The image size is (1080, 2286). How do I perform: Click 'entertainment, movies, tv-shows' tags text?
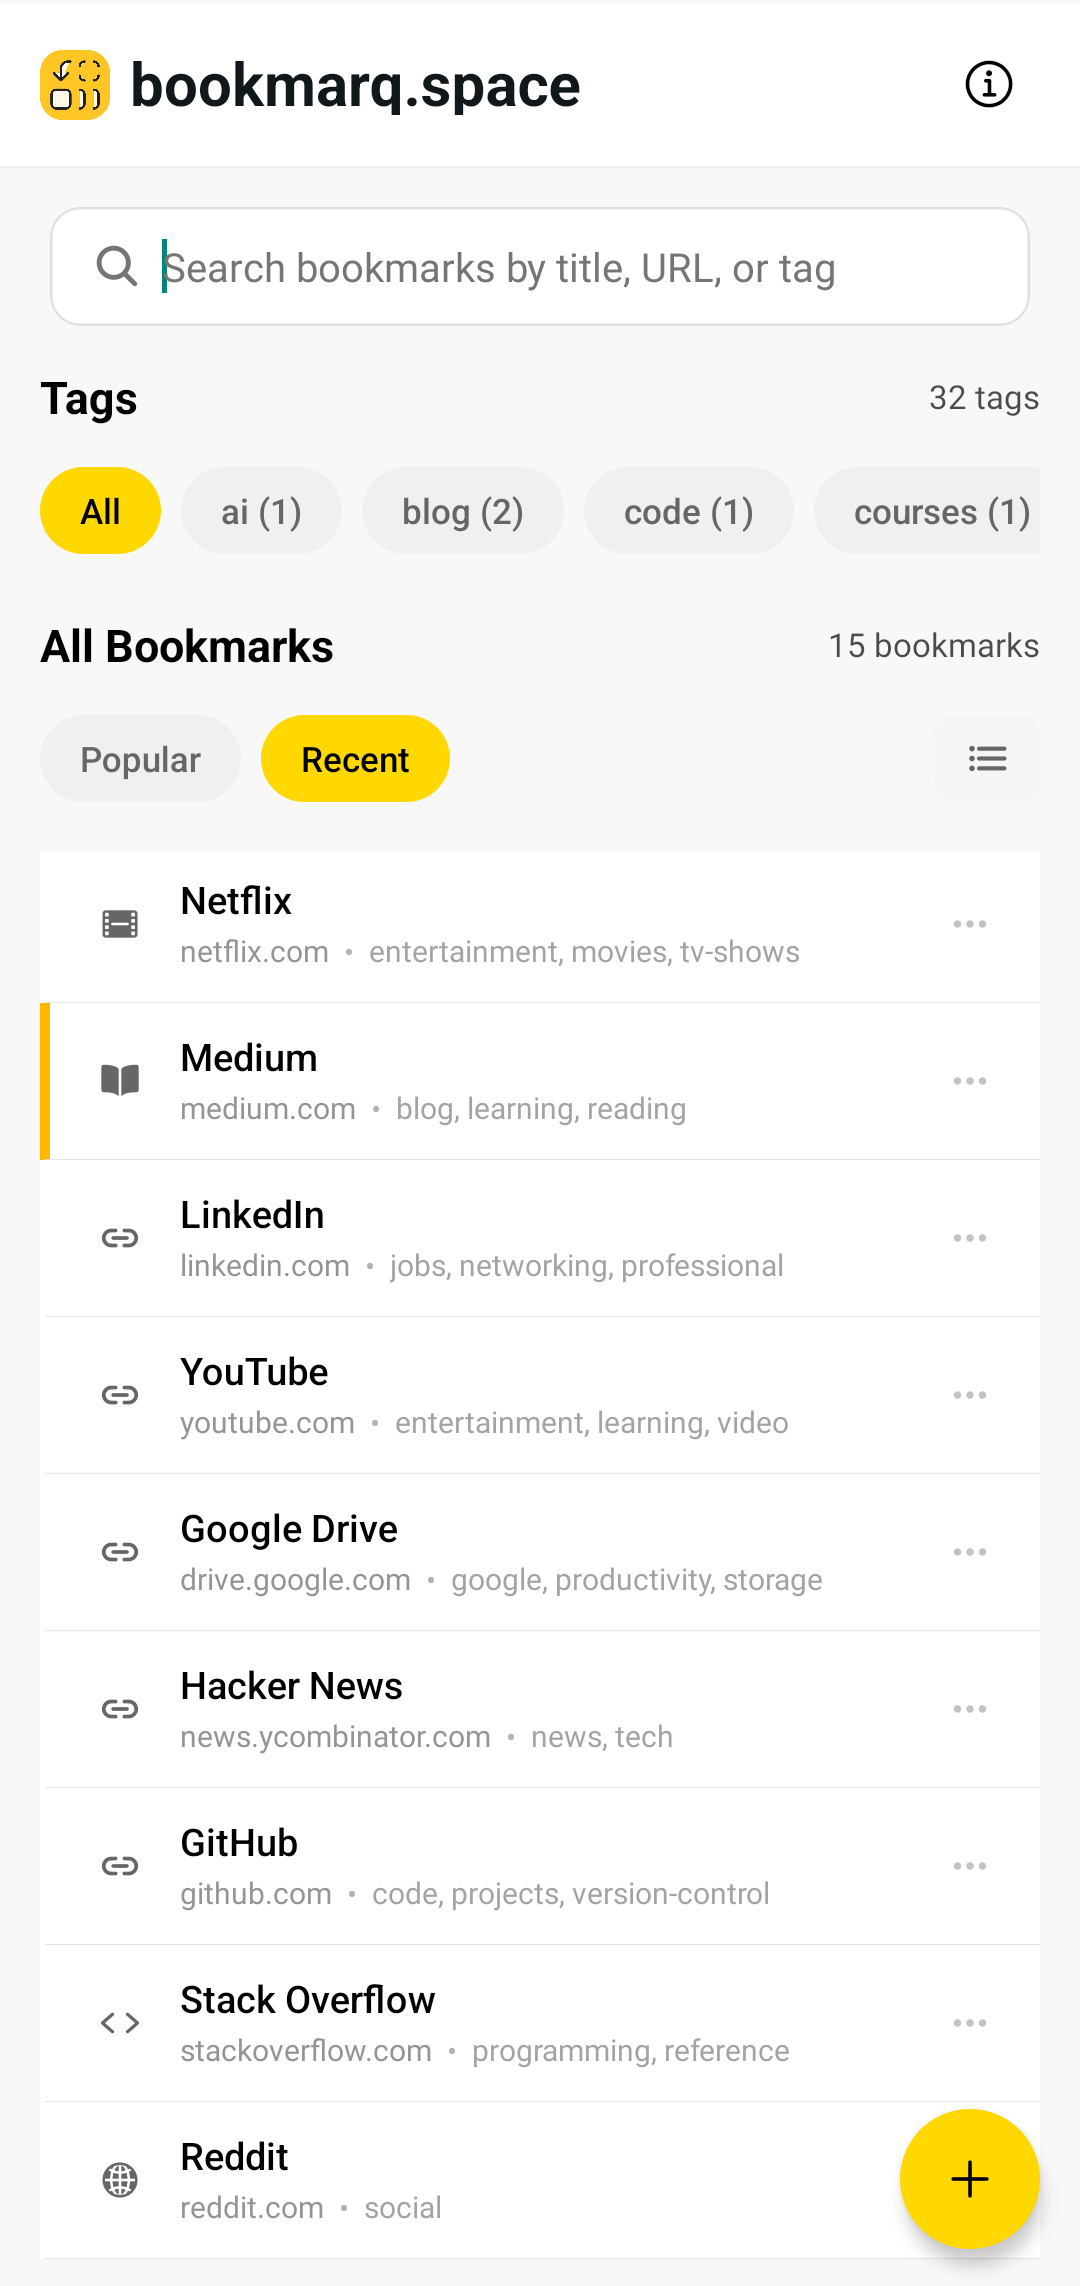click(584, 952)
